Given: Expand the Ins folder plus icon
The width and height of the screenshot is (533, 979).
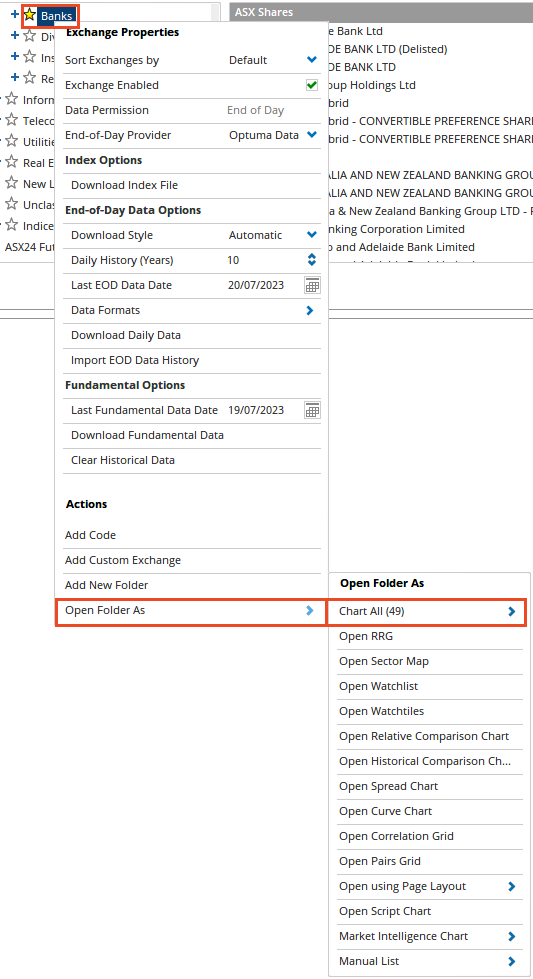Looking at the screenshot, I should point(15,57).
